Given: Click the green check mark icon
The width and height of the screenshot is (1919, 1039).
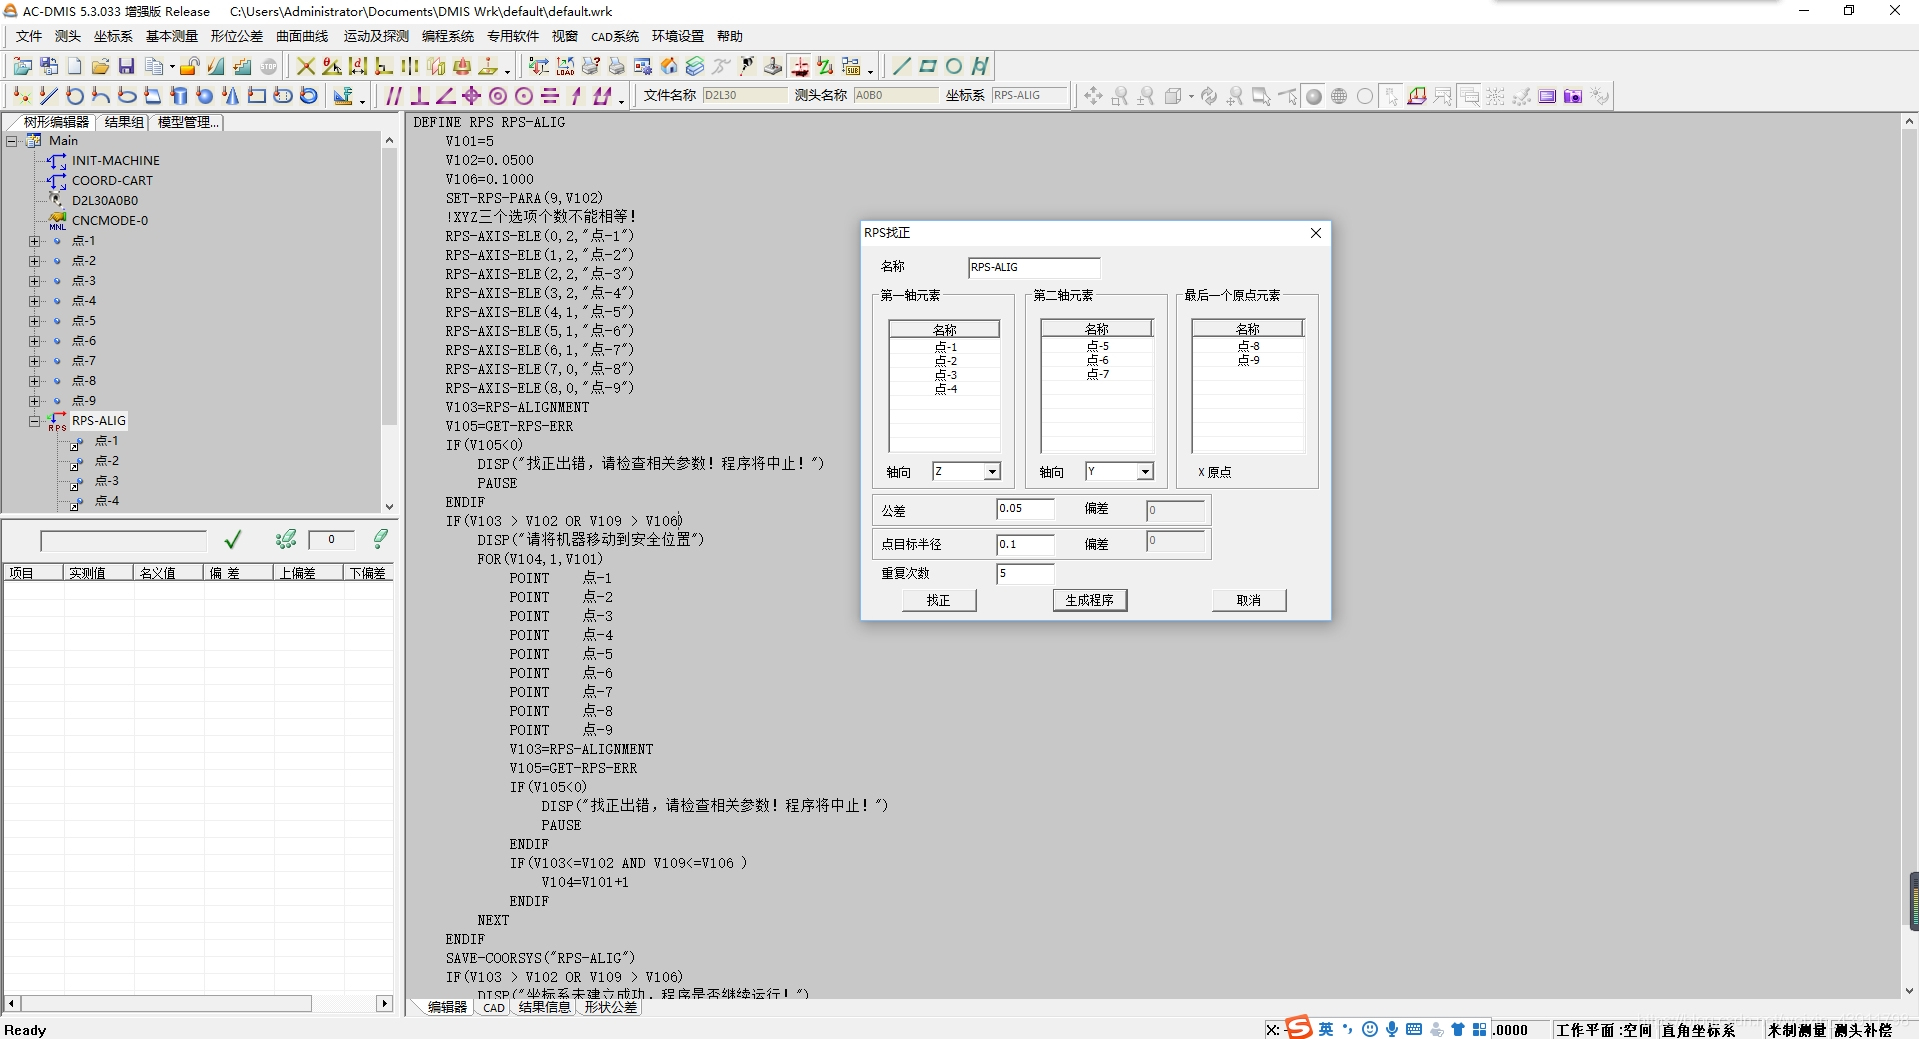Looking at the screenshot, I should 233,540.
